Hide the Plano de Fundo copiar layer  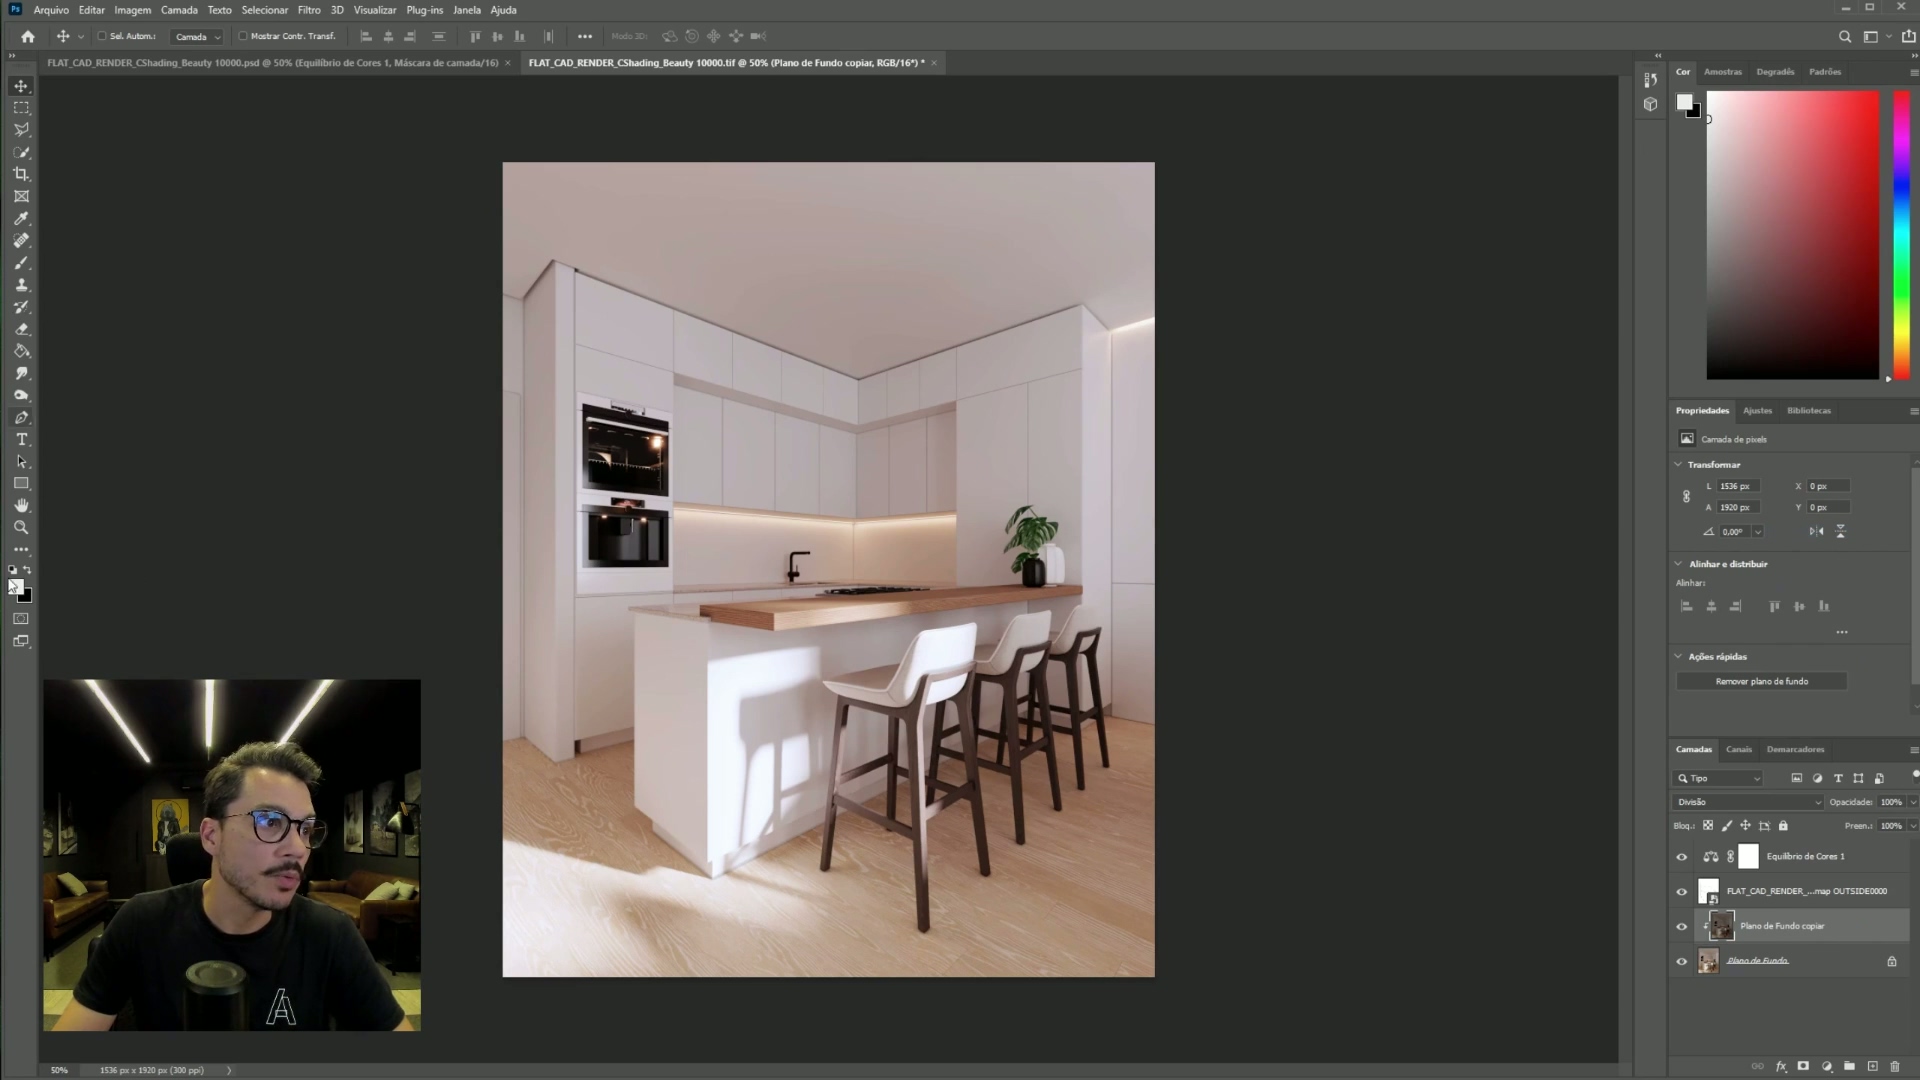(x=1681, y=927)
